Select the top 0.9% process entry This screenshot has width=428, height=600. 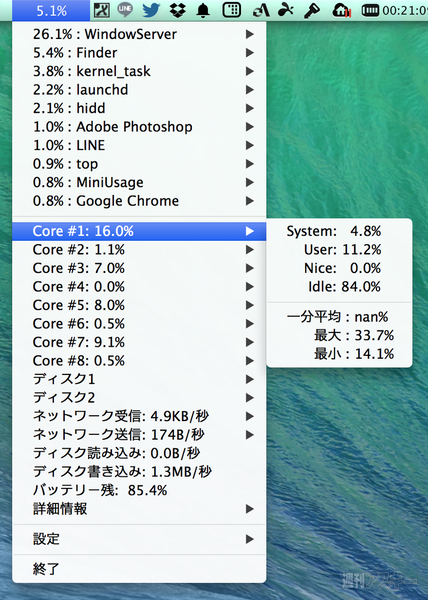139,164
